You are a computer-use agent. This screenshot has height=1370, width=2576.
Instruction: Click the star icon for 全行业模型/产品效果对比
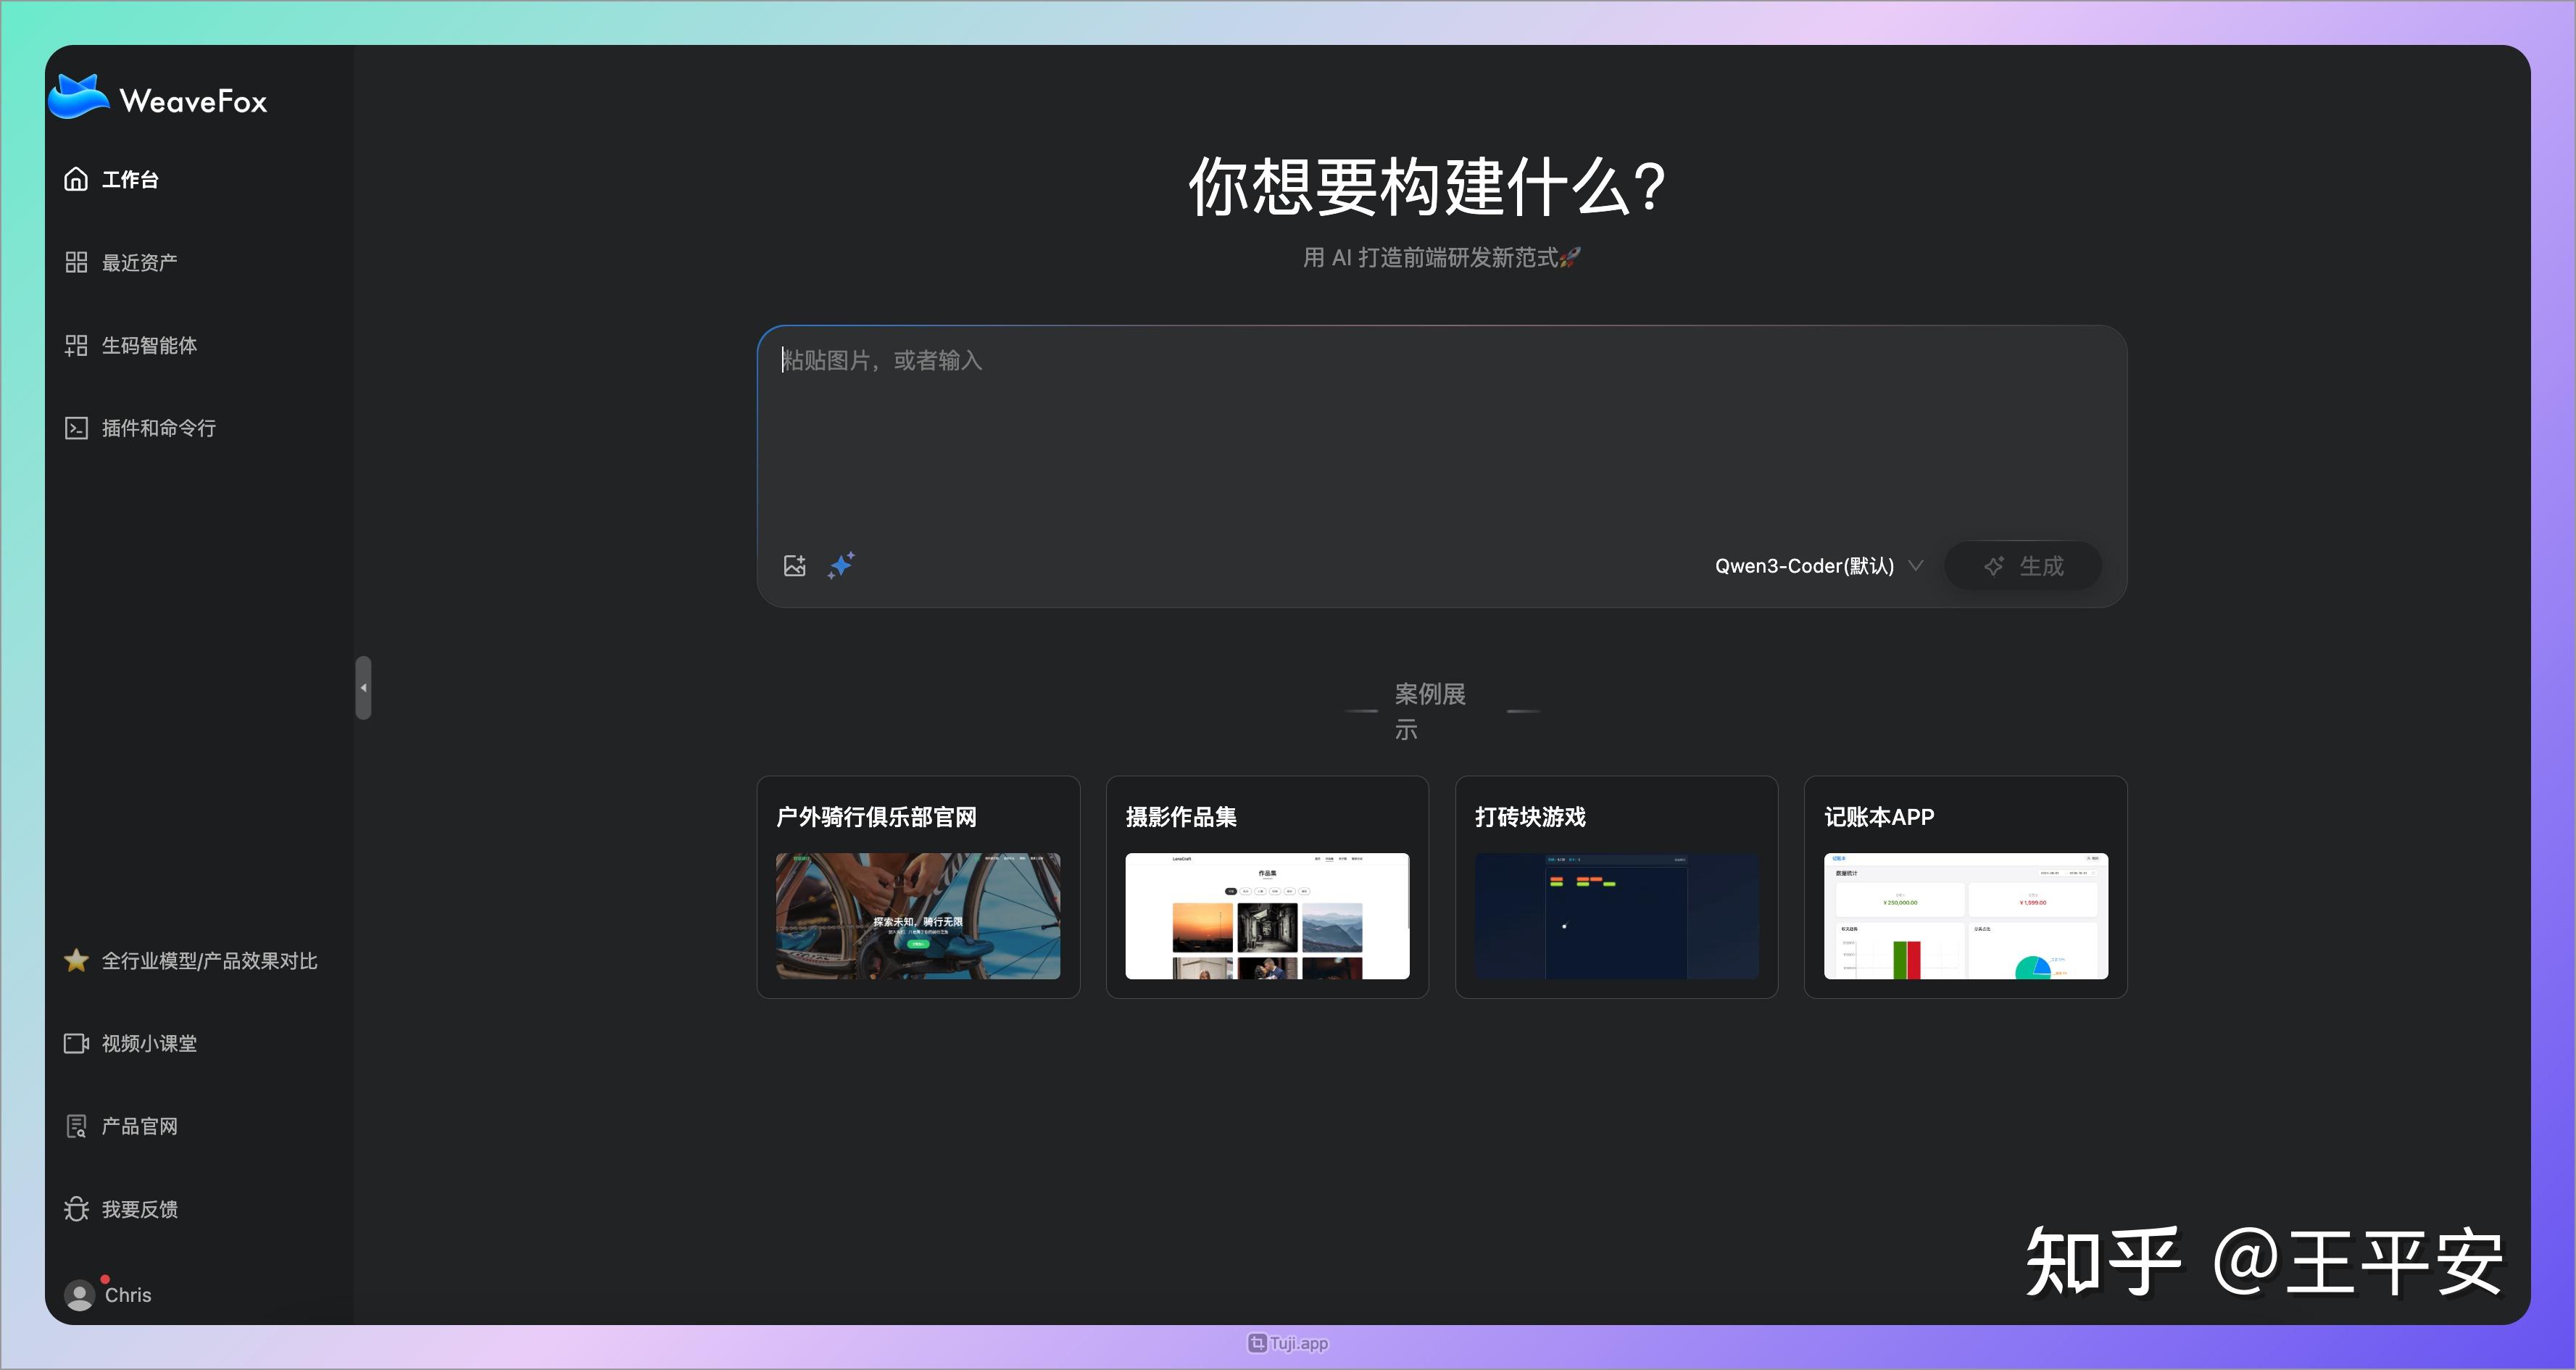tap(77, 960)
